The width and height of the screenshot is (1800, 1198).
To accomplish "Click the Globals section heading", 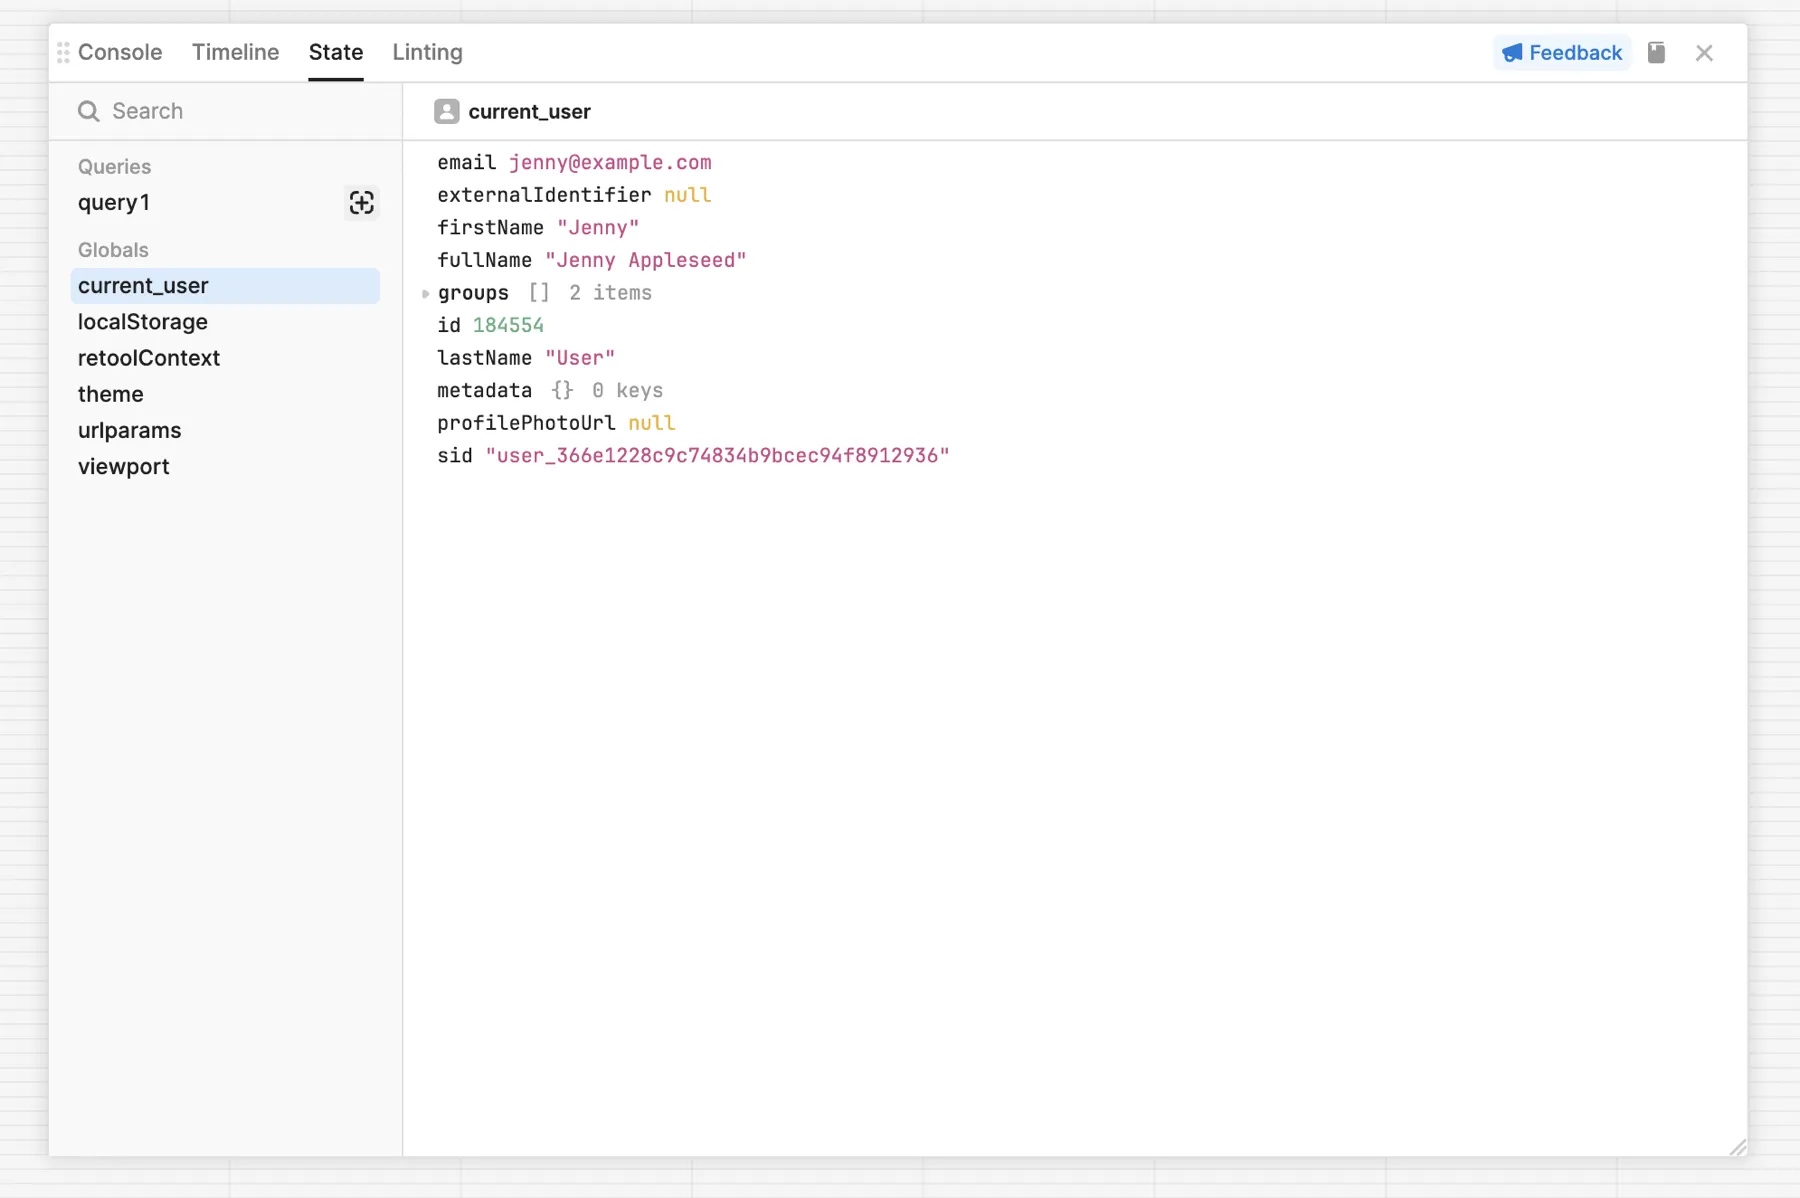I will (113, 250).
